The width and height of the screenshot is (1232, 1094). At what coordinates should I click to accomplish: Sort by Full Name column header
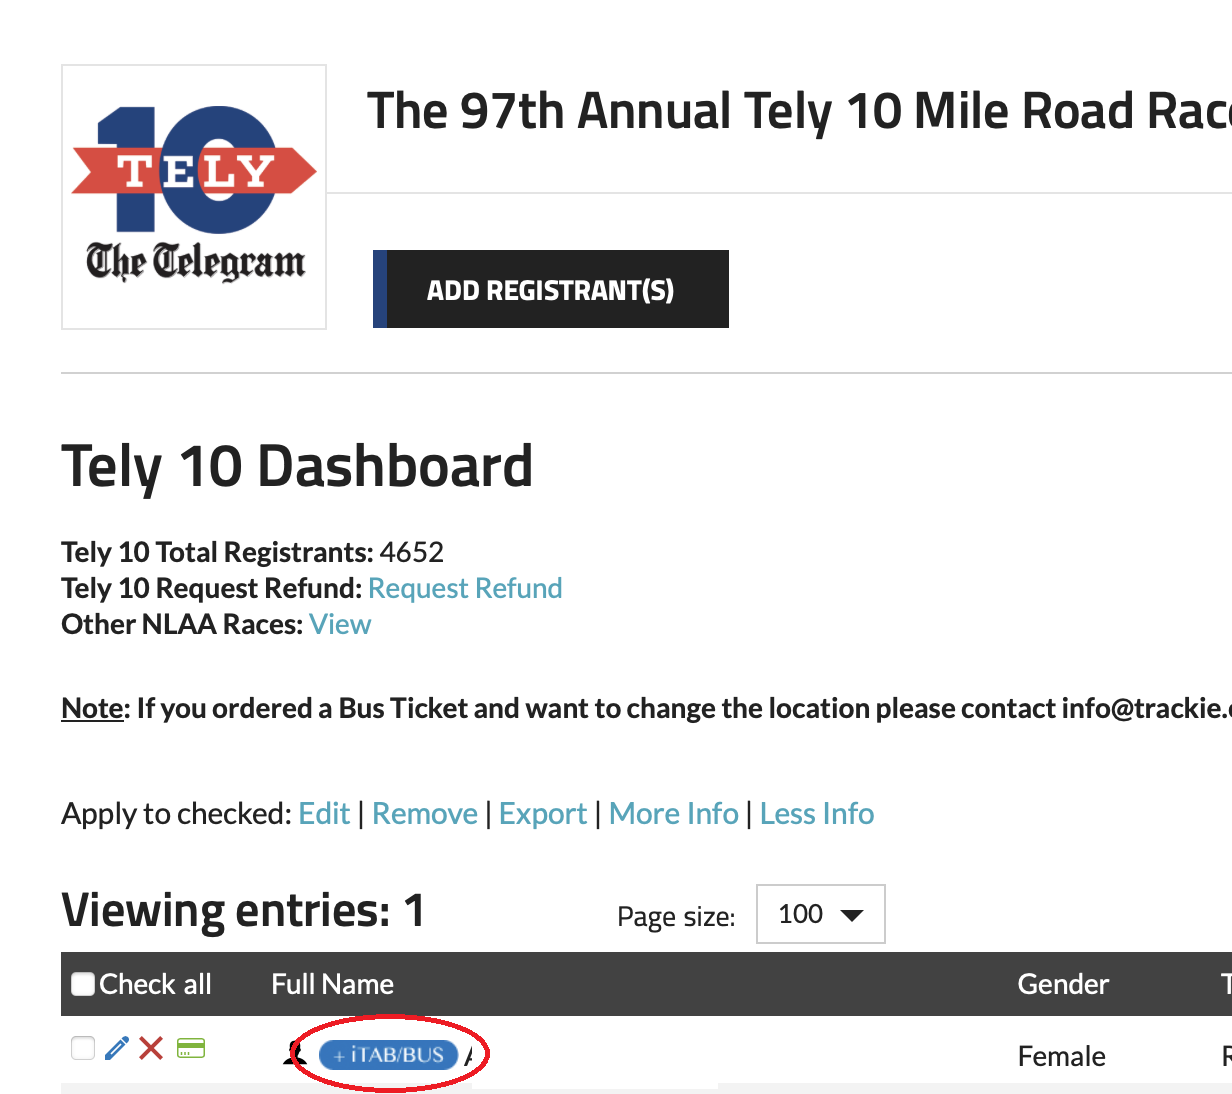tap(332, 984)
